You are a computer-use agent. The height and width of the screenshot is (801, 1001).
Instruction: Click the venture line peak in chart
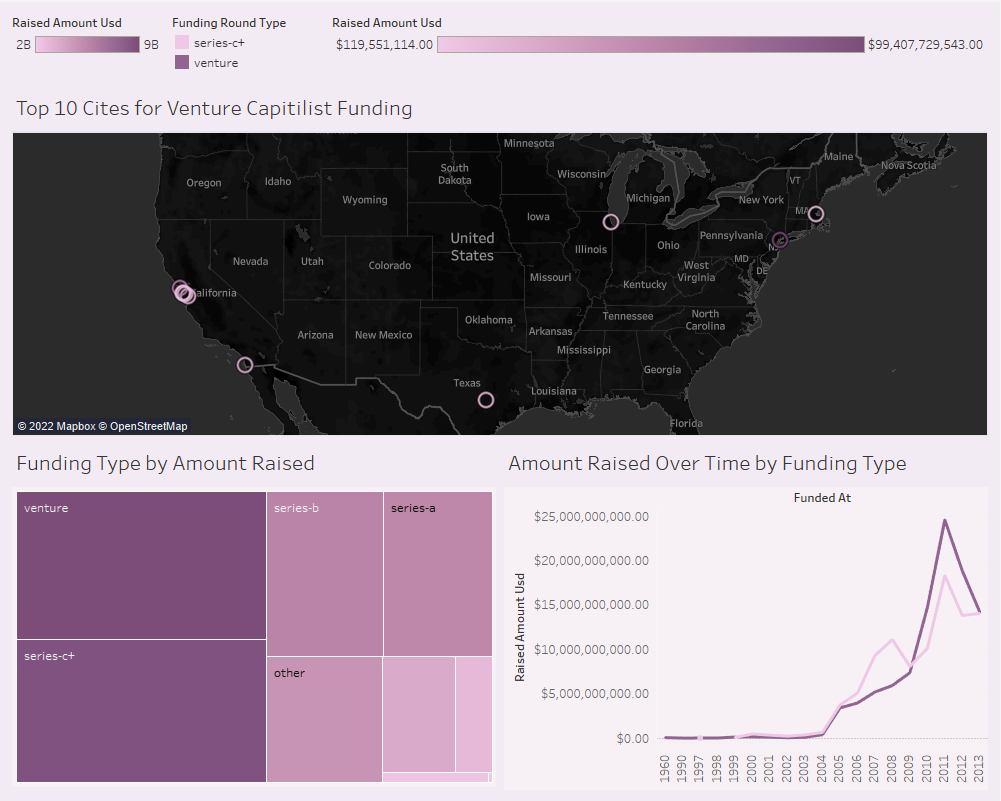944,520
